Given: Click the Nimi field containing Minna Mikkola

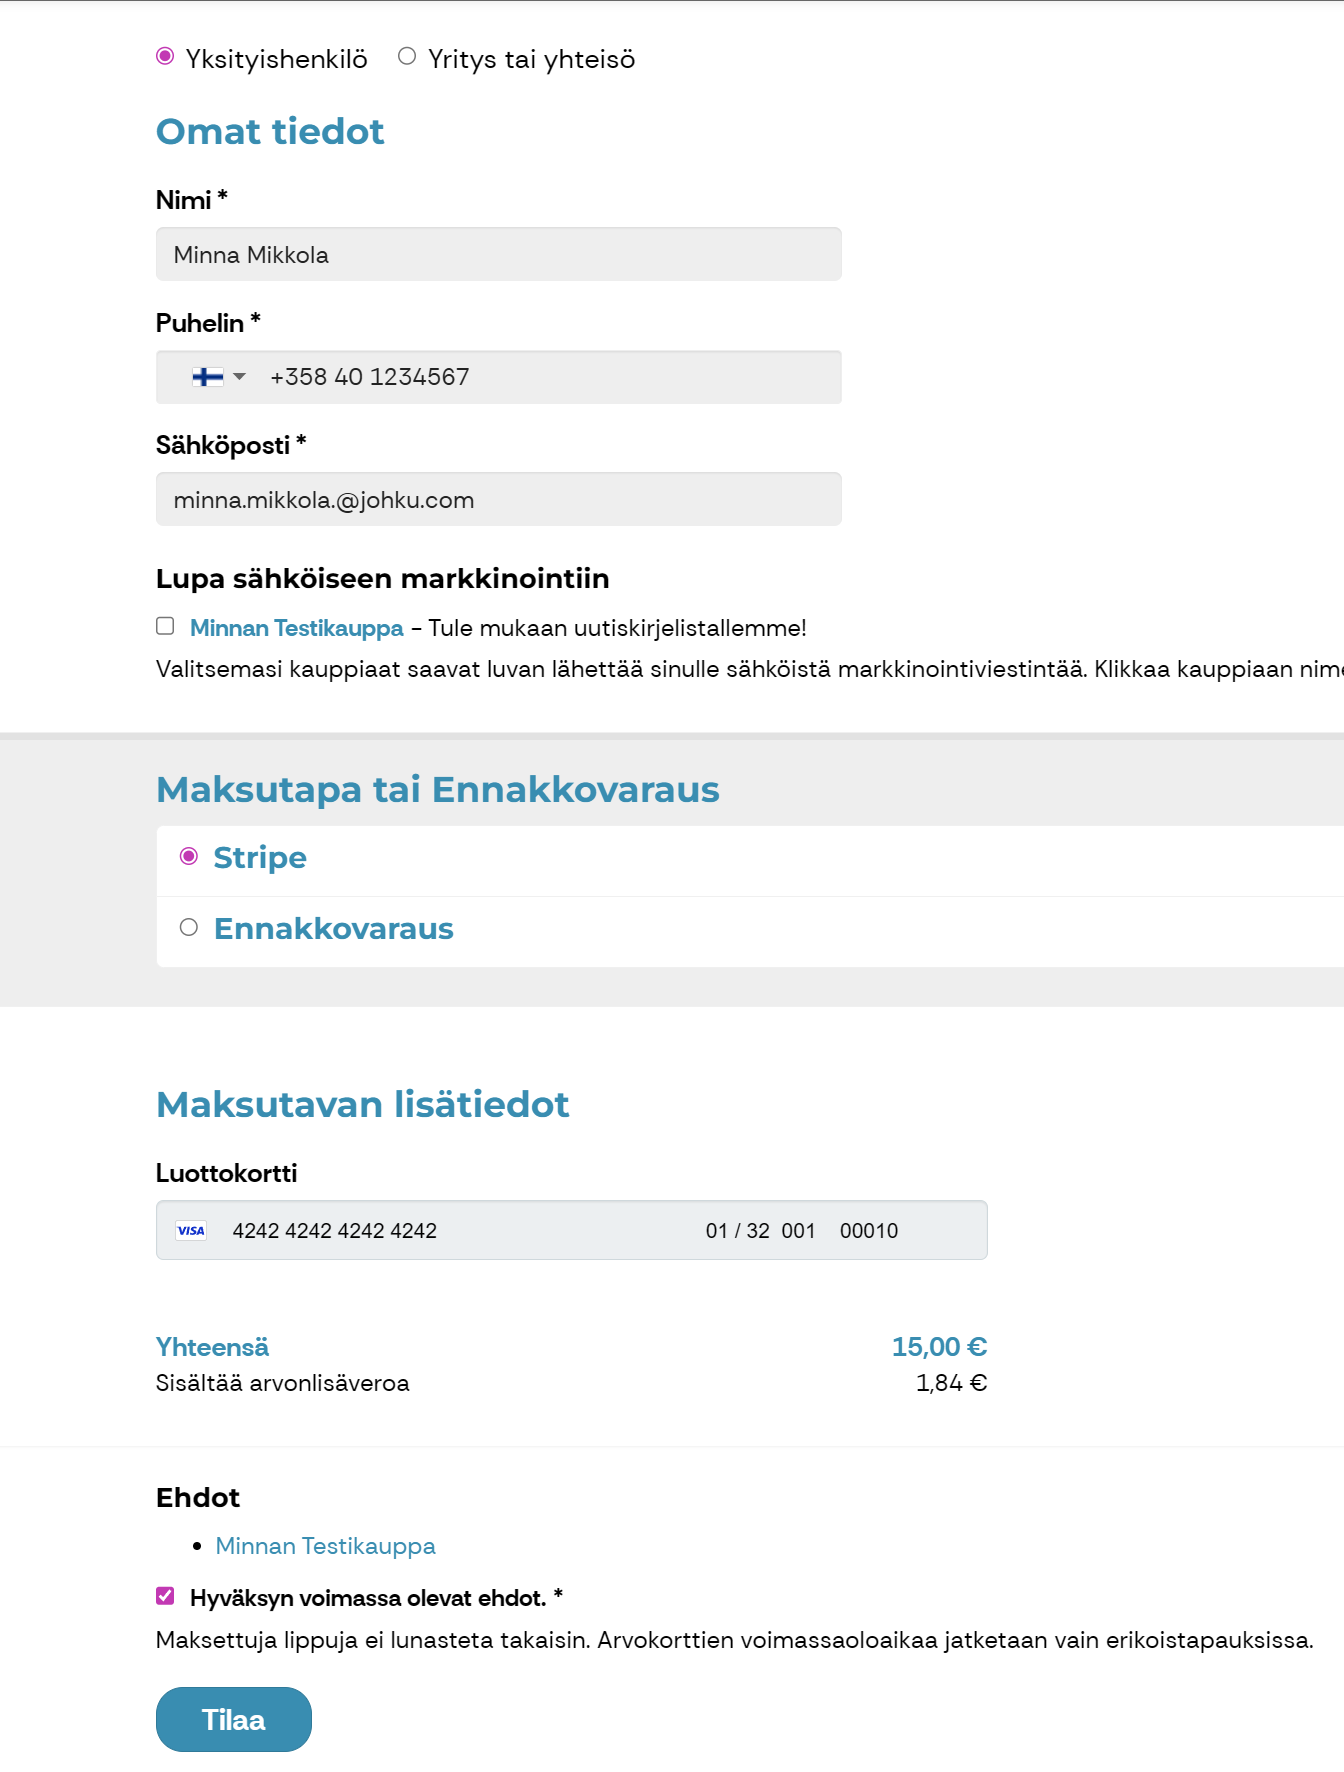Looking at the screenshot, I should [499, 254].
